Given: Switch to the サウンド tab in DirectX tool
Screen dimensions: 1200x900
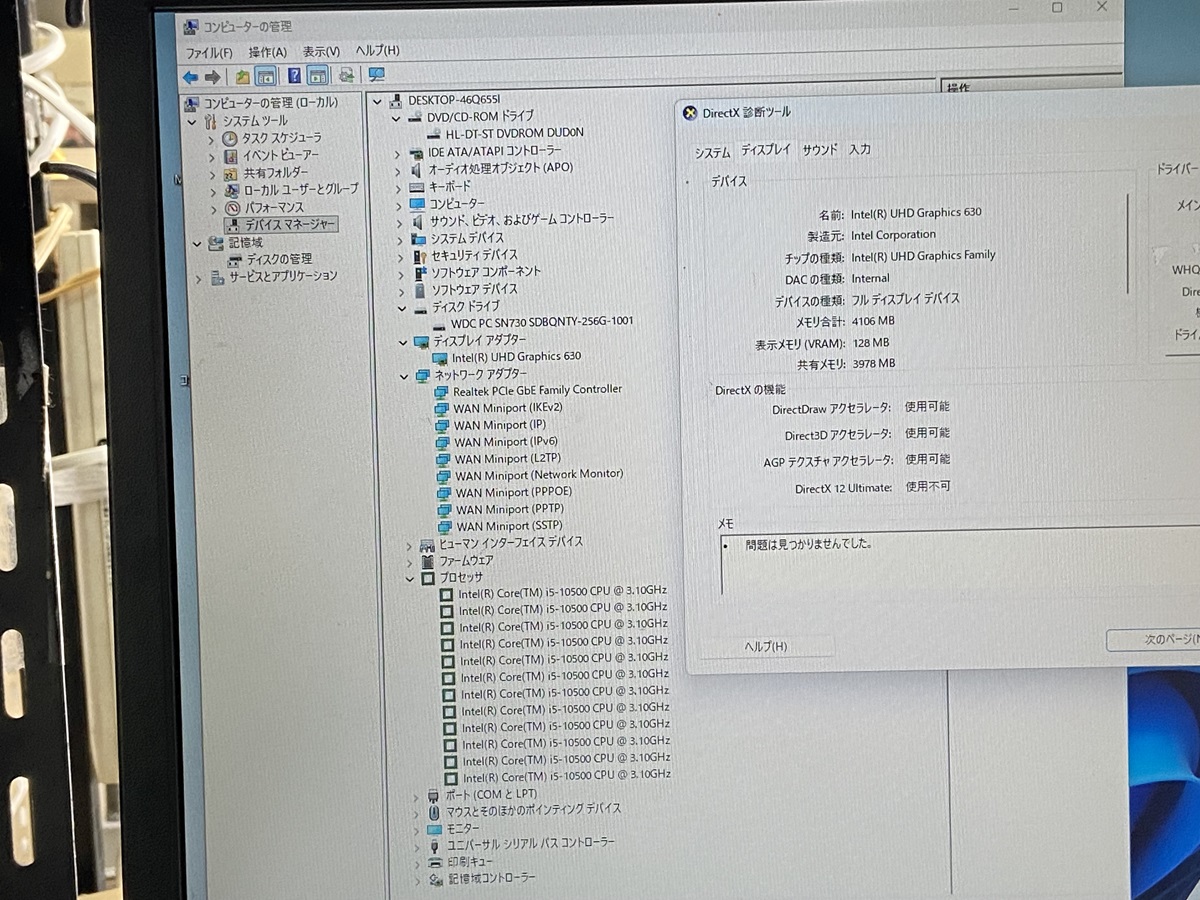Looking at the screenshot, I should [x=819, y=150].
